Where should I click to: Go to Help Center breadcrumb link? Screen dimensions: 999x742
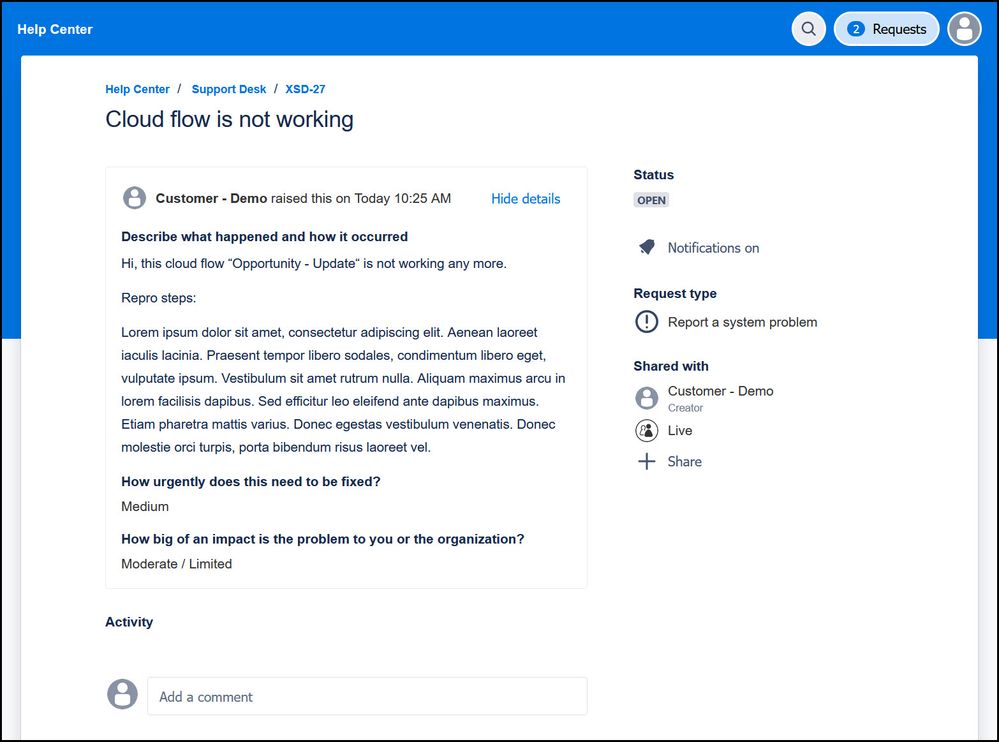137,89
